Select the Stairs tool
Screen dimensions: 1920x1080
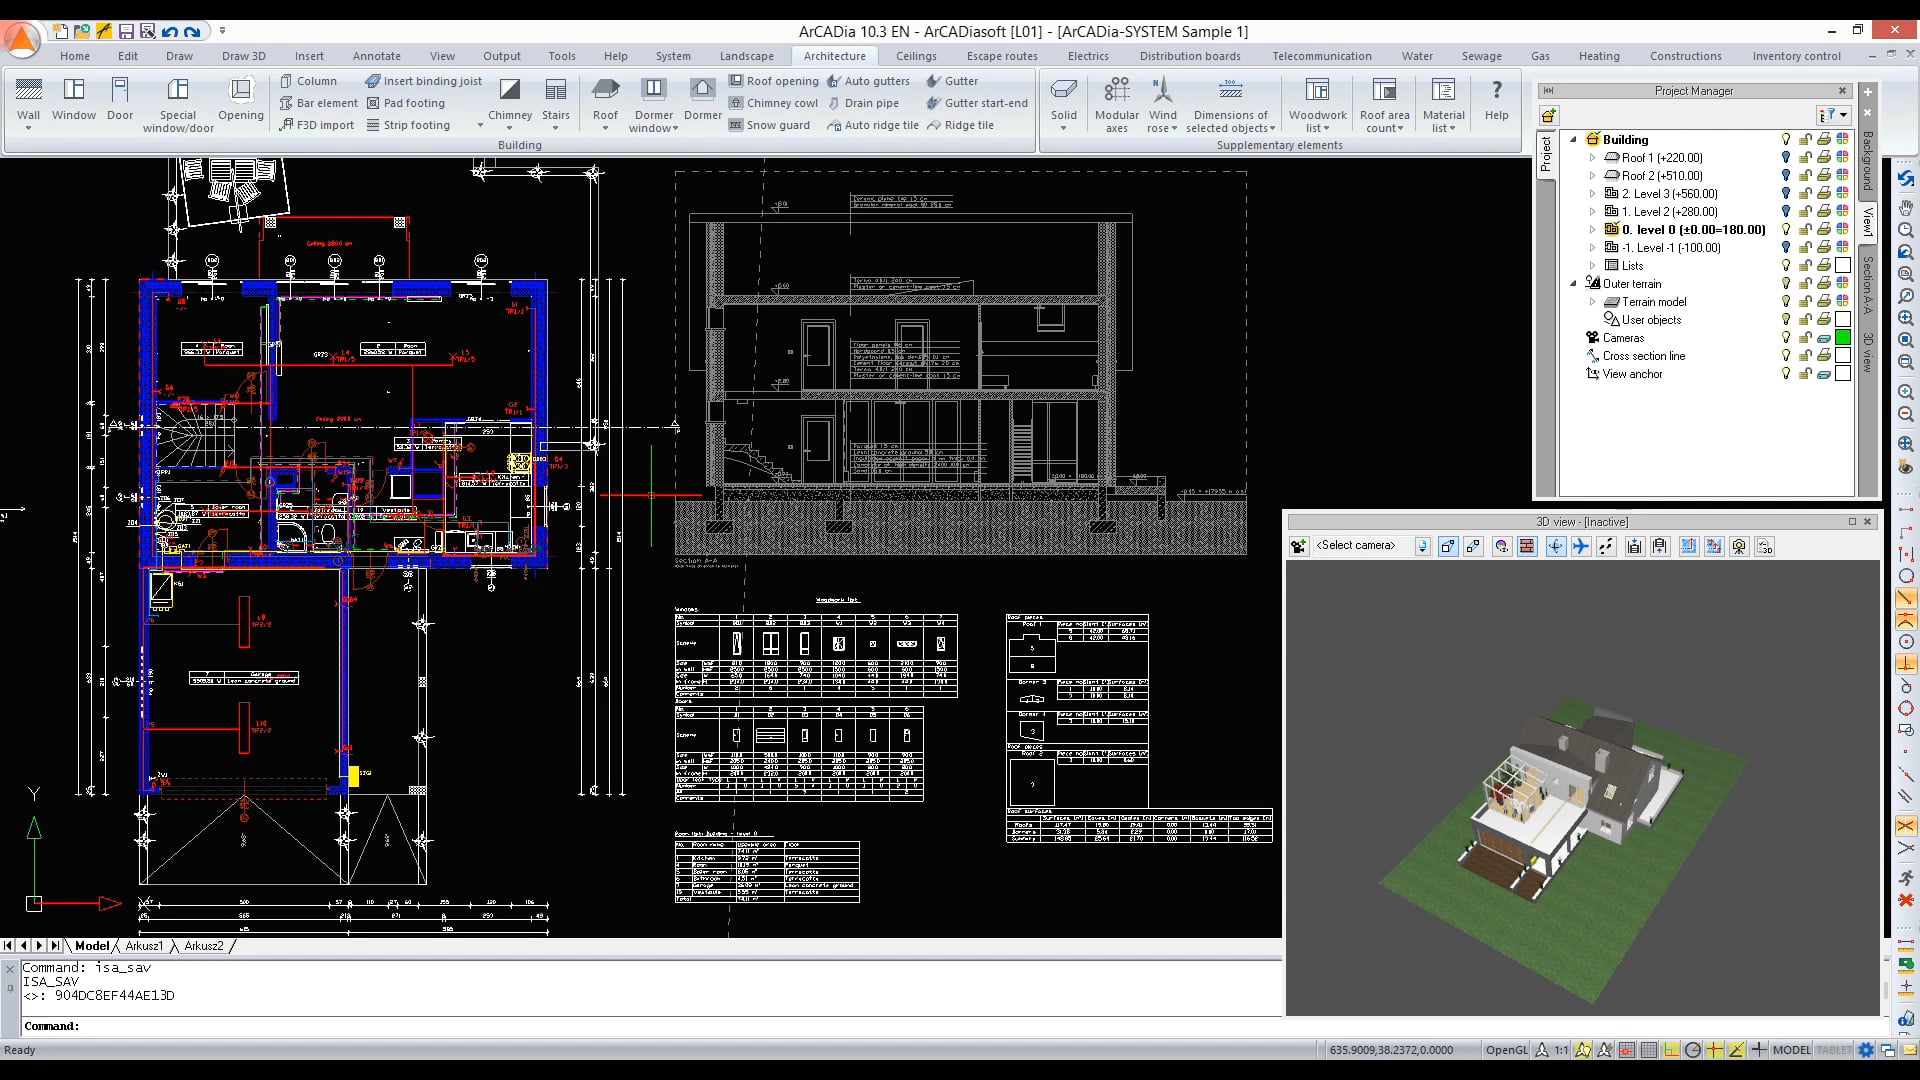pos(555,98)
